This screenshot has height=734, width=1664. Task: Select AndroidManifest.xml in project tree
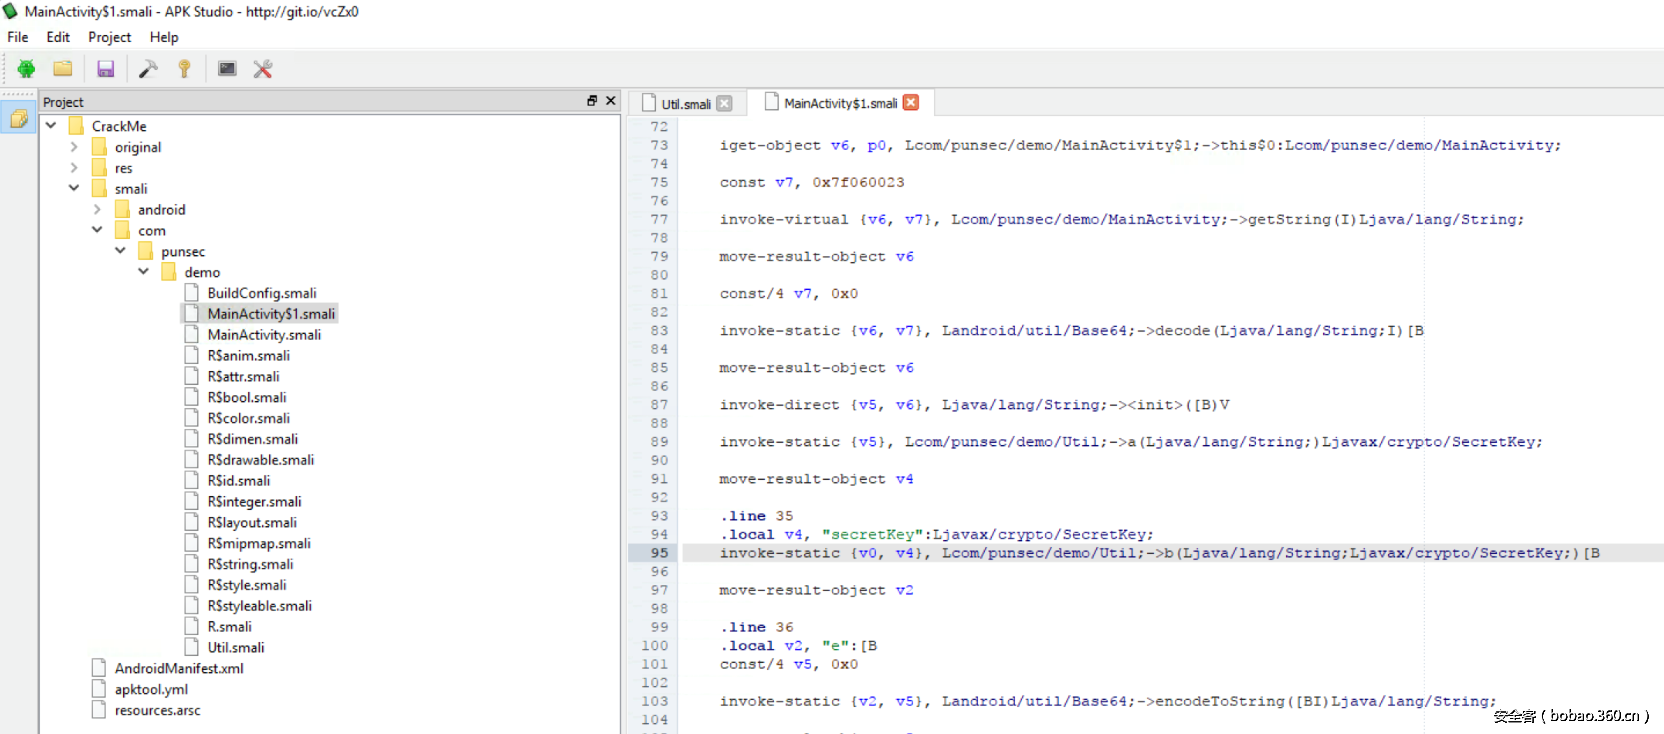[x=178, y=668]
